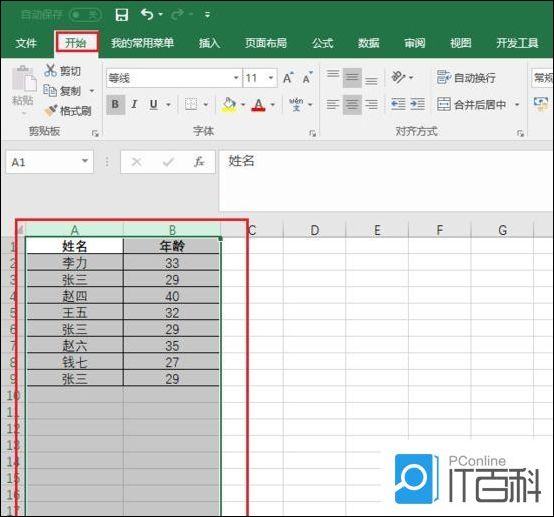Click the cell containing 钱七
Viewport: 554px width, 517px height.
(x=75, y=362)
